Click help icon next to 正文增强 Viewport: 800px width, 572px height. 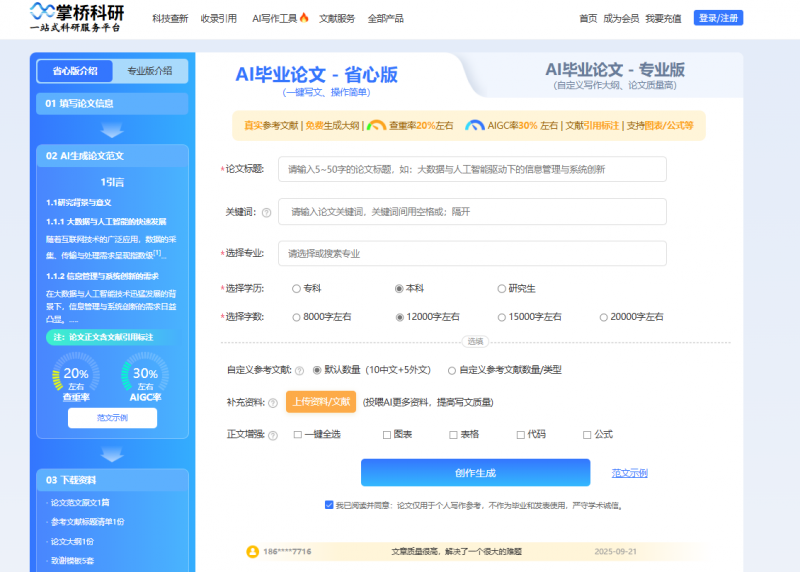(x=273, y=435)
